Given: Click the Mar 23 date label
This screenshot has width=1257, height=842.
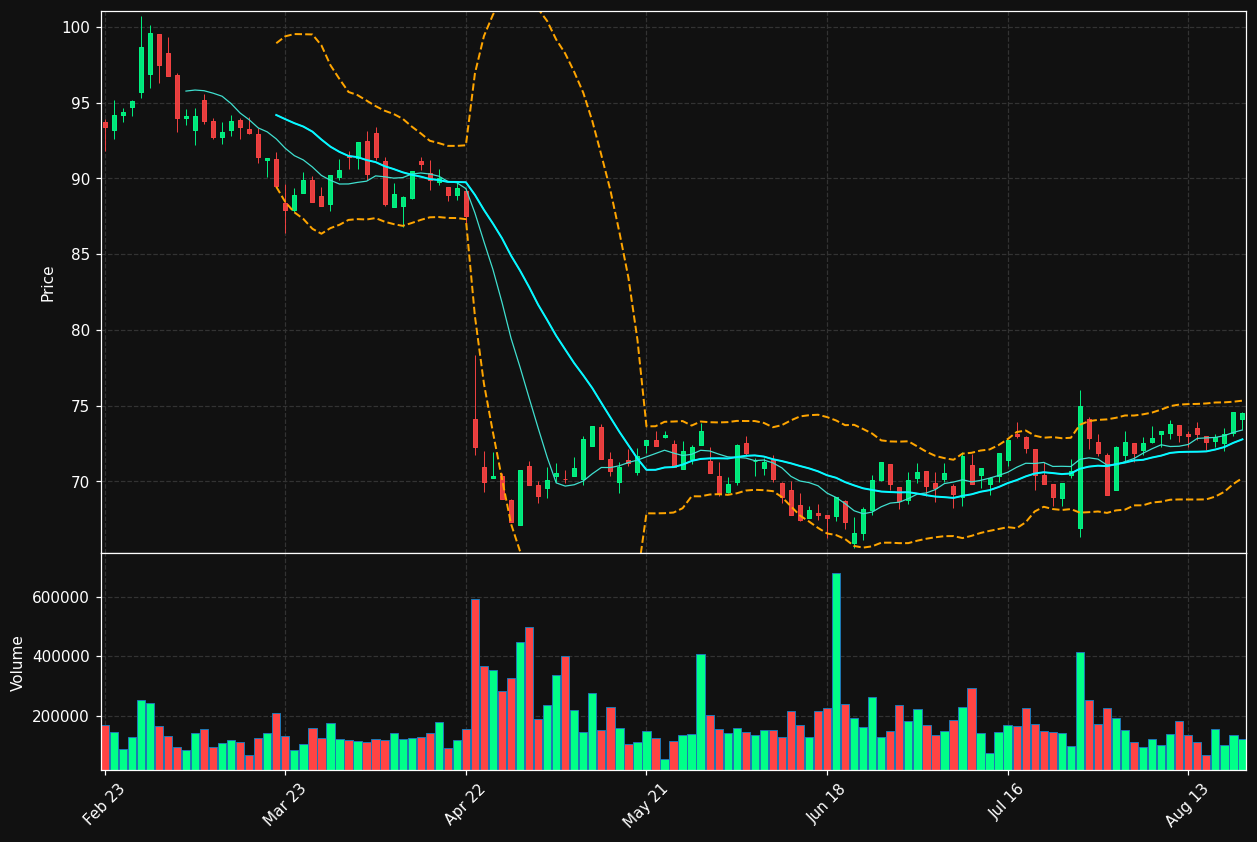Looking at the screenshot, I should coord(284,804).
